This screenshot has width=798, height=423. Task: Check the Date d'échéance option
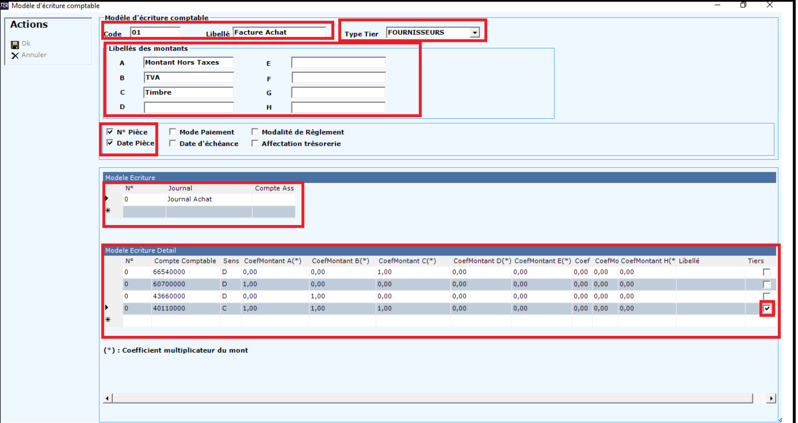(173, 143)
